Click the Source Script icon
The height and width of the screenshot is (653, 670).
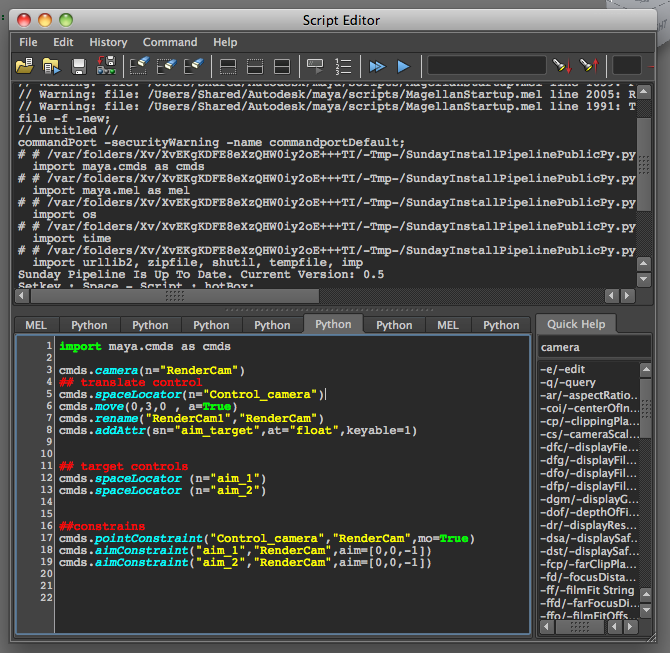50,66
